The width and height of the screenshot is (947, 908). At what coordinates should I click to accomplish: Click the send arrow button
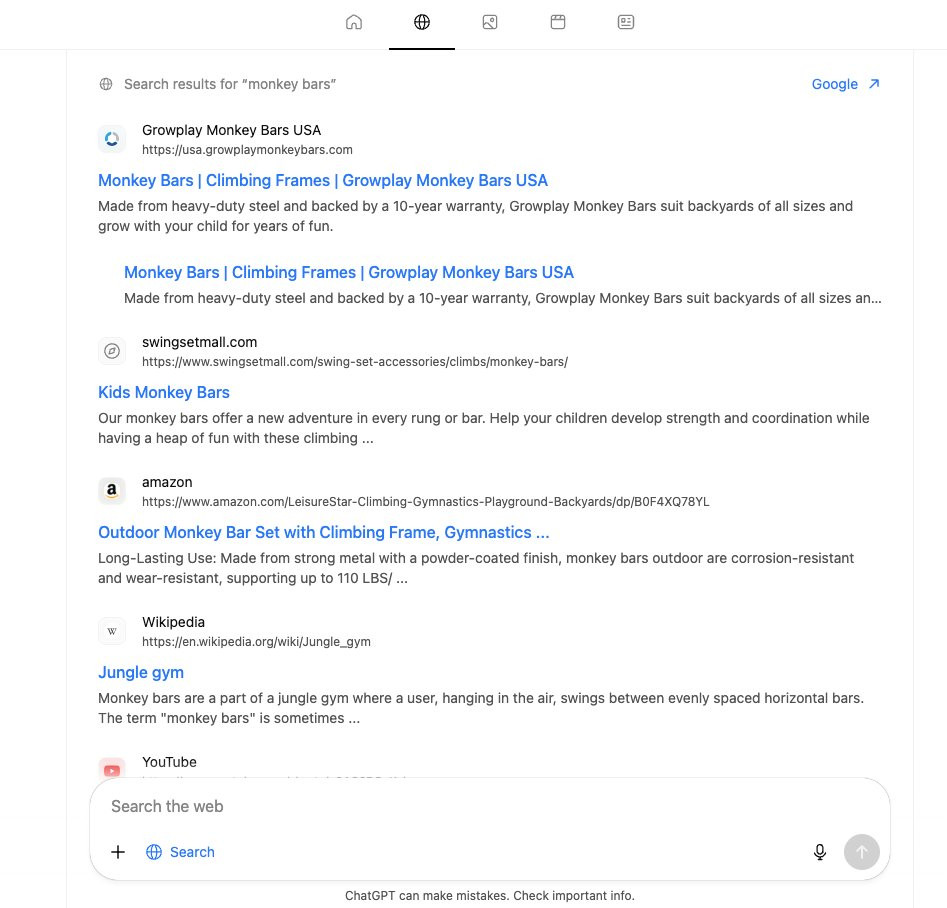point(861,852)
